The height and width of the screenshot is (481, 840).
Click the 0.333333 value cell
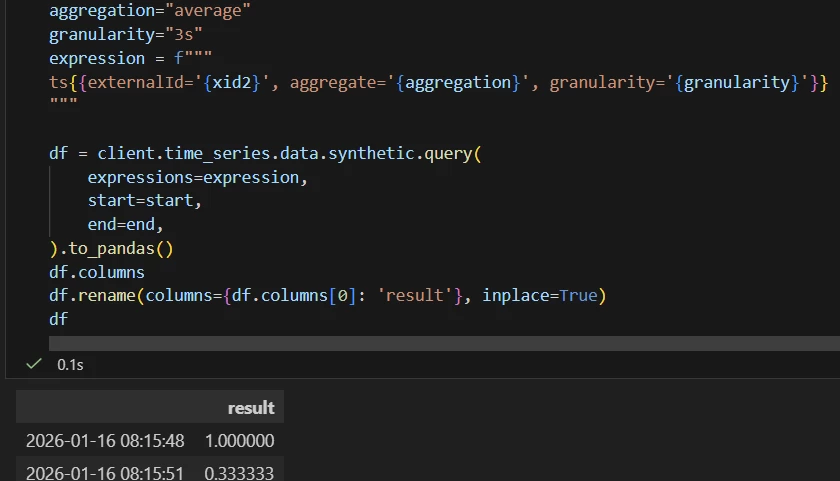coord(239,472)
